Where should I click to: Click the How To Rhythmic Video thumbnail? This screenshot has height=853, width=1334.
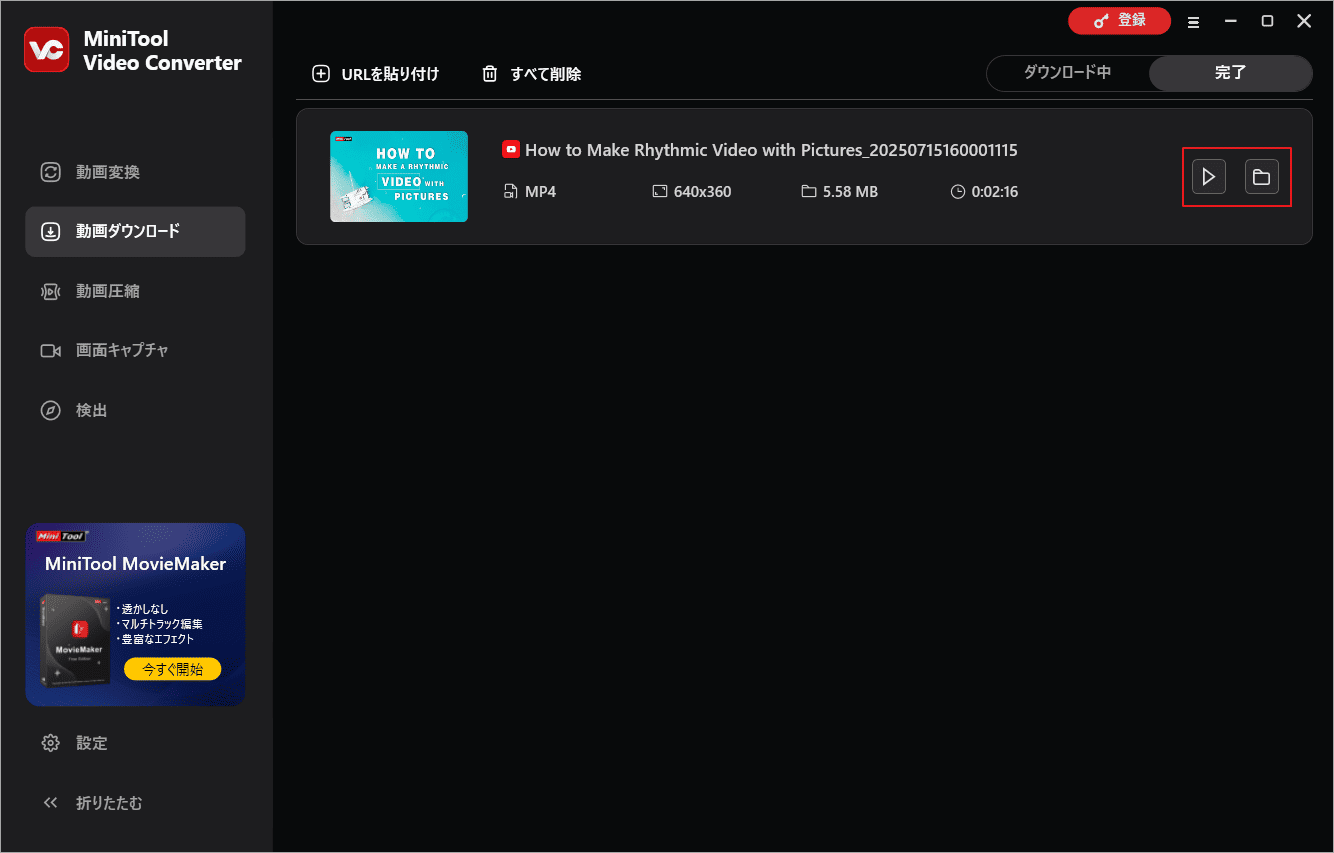coord(399,176)
